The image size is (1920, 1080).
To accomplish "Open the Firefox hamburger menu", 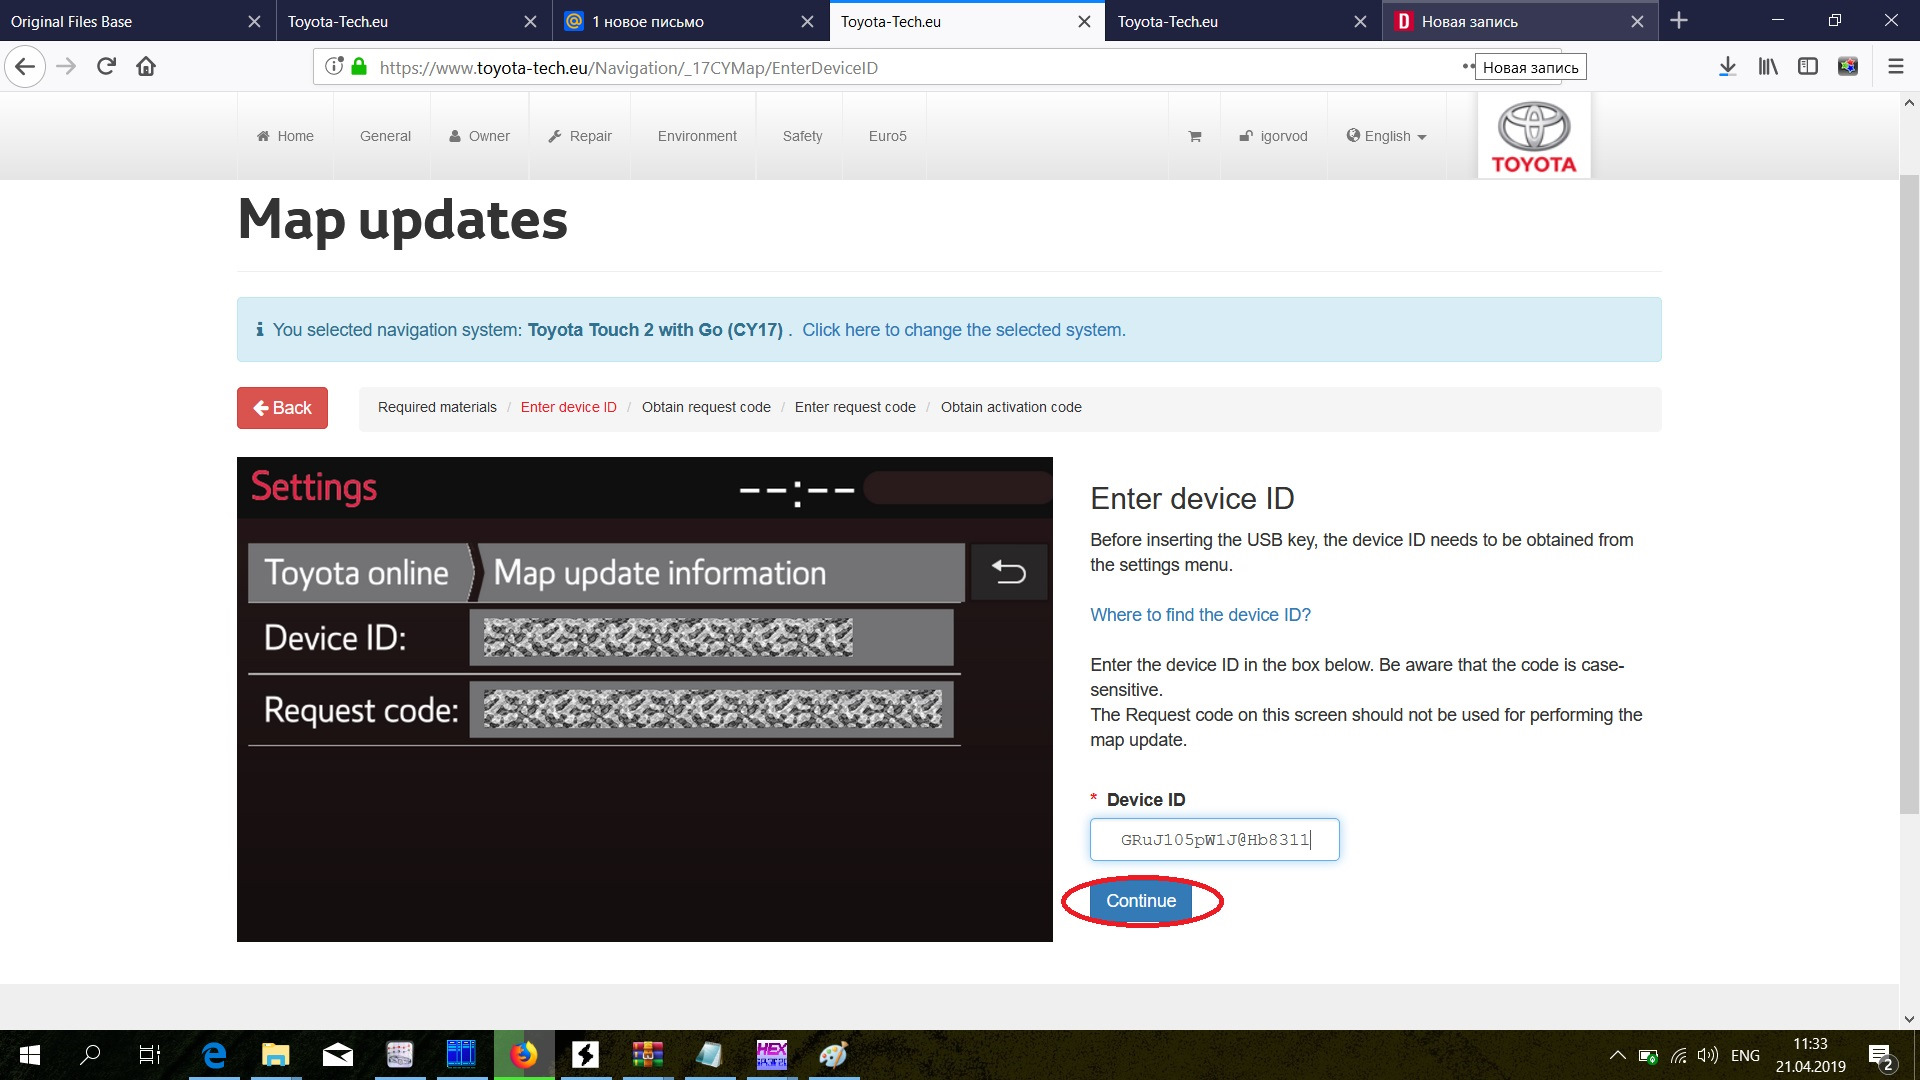I will (x=1896, y=67).
